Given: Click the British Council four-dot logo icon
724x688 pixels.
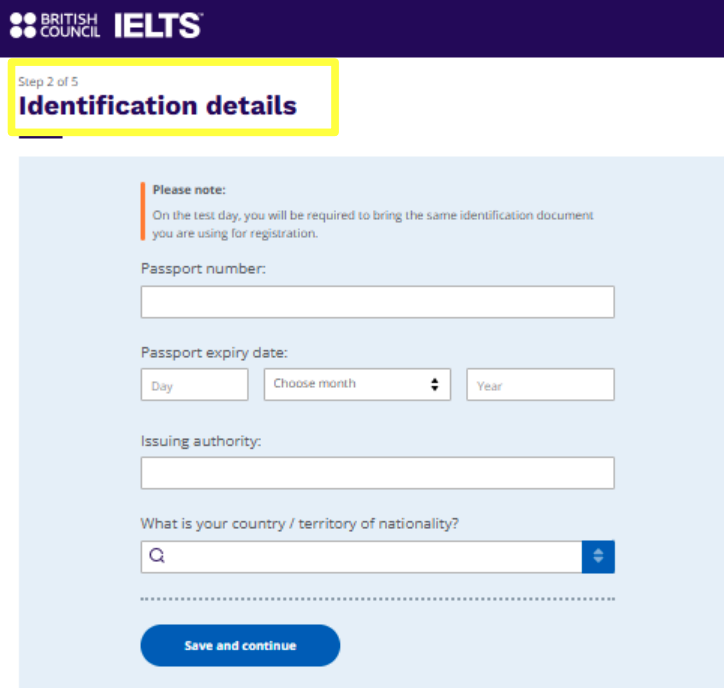Looking at the screenshot, I should pos(23,25).
